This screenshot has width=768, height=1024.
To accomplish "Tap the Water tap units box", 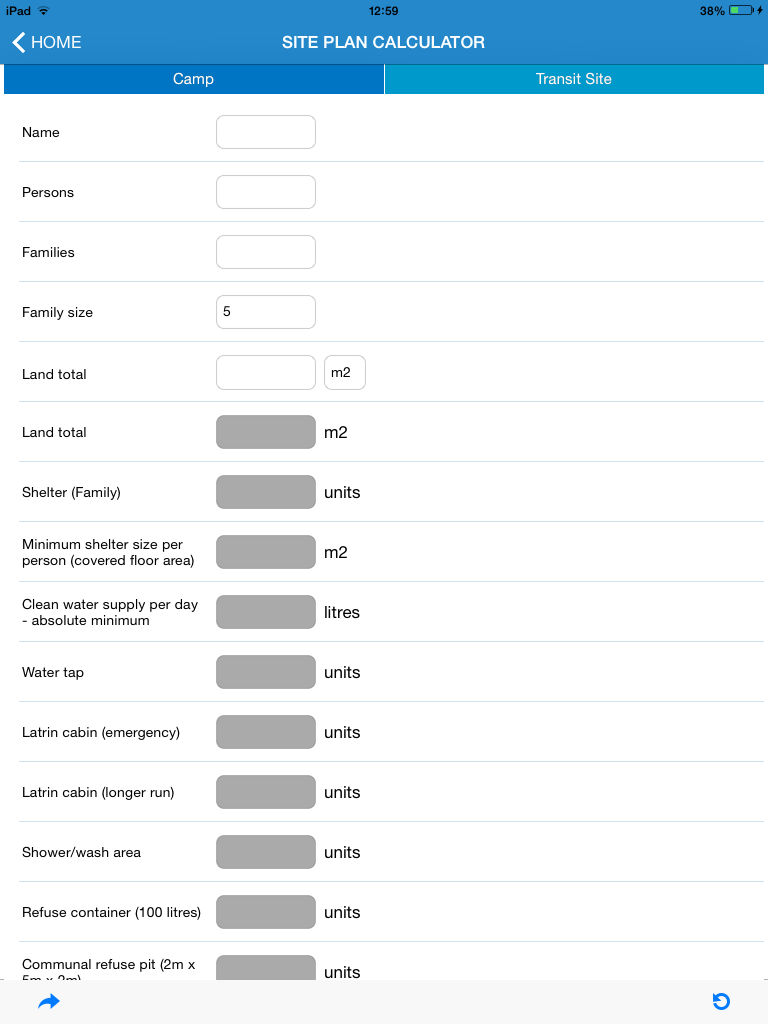I will pos(265,672).
